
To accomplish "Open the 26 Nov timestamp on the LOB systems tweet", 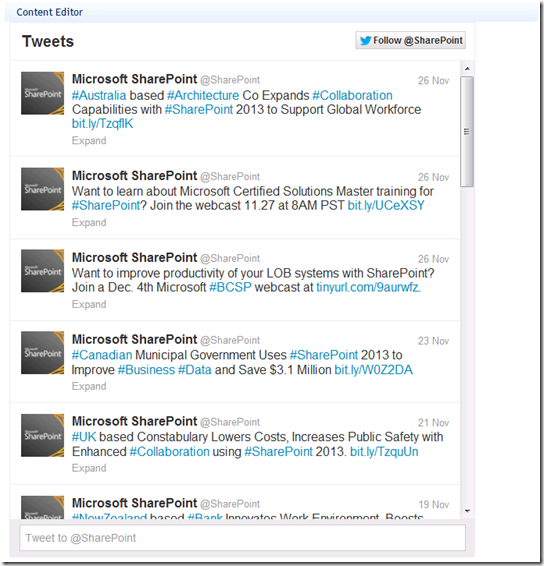I will tap(433, 259).
